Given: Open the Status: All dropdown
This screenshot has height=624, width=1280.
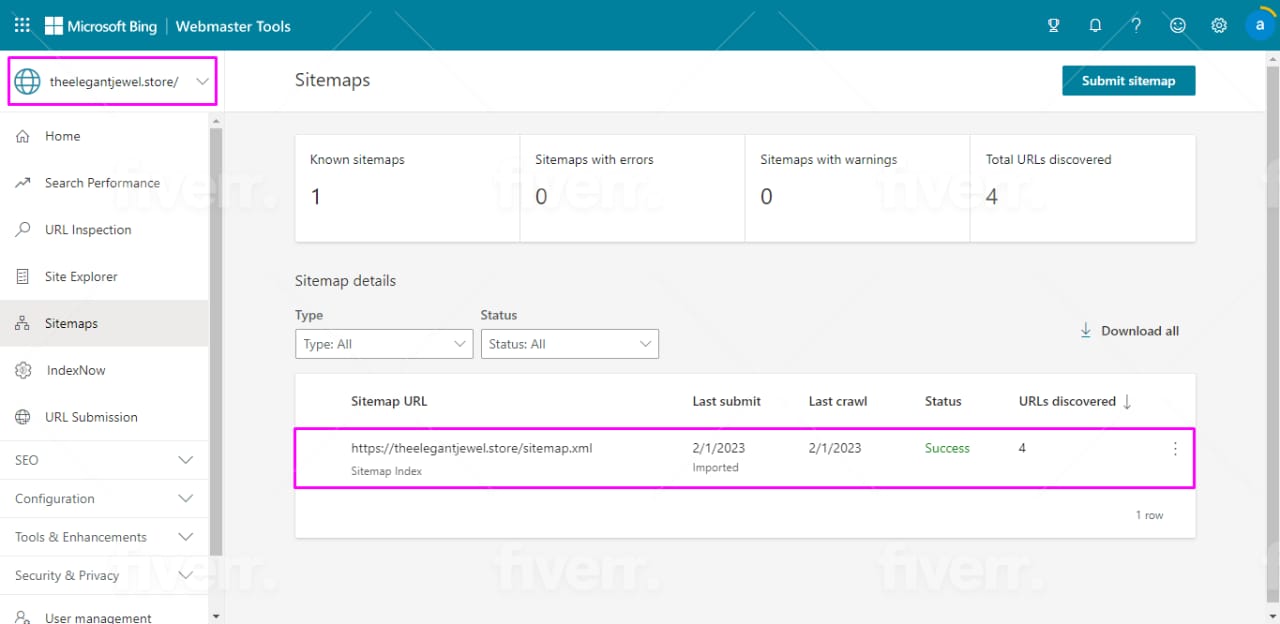Looking at the screenshot, I should 570,344.
